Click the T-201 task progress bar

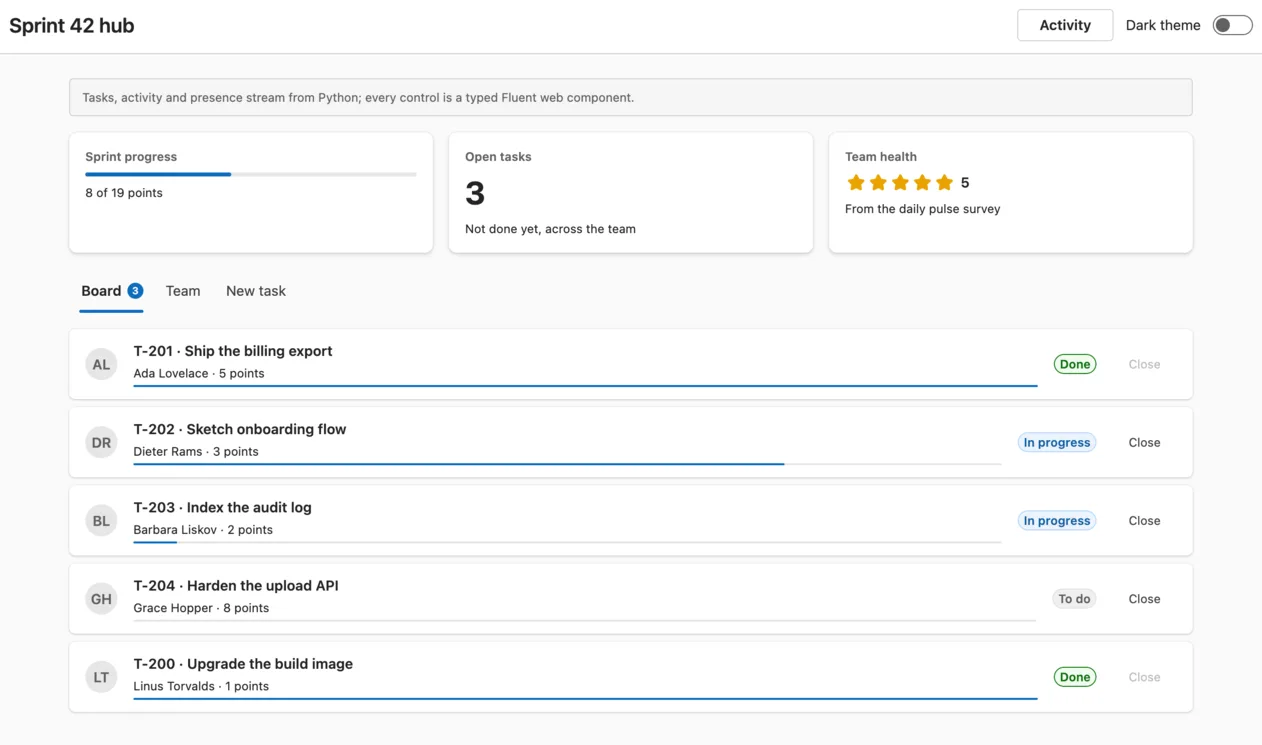[585, 386]
